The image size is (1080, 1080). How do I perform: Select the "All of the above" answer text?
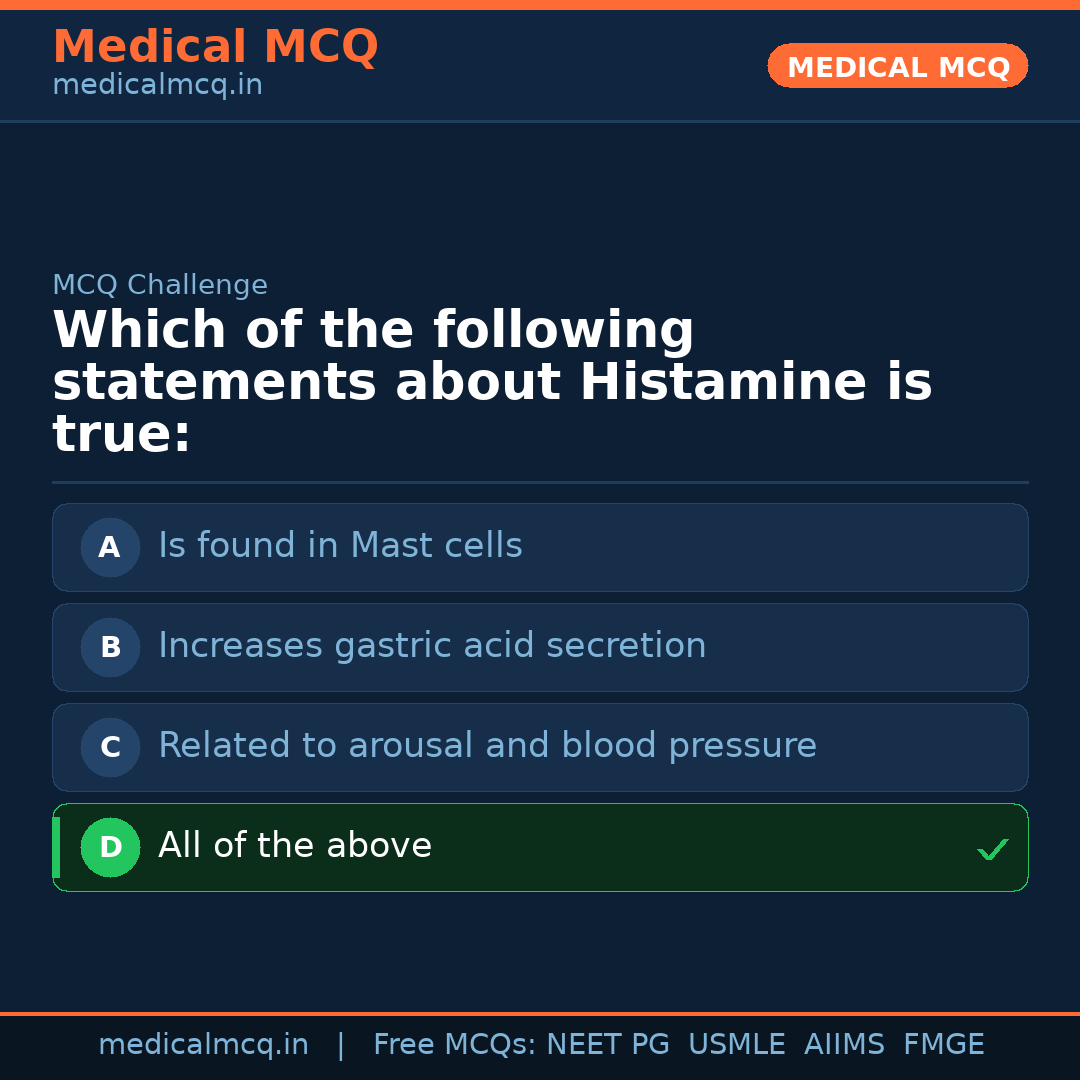click(295, 846)
